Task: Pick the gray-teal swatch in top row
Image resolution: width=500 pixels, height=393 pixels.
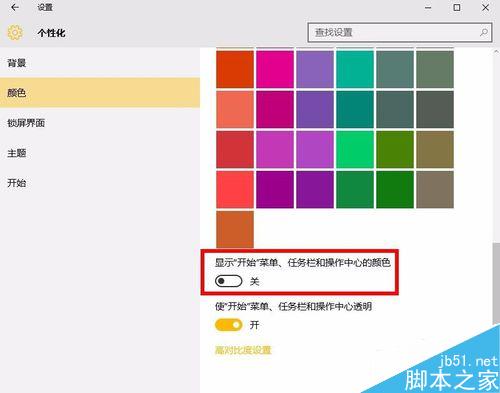Action: tap(395, 69)
